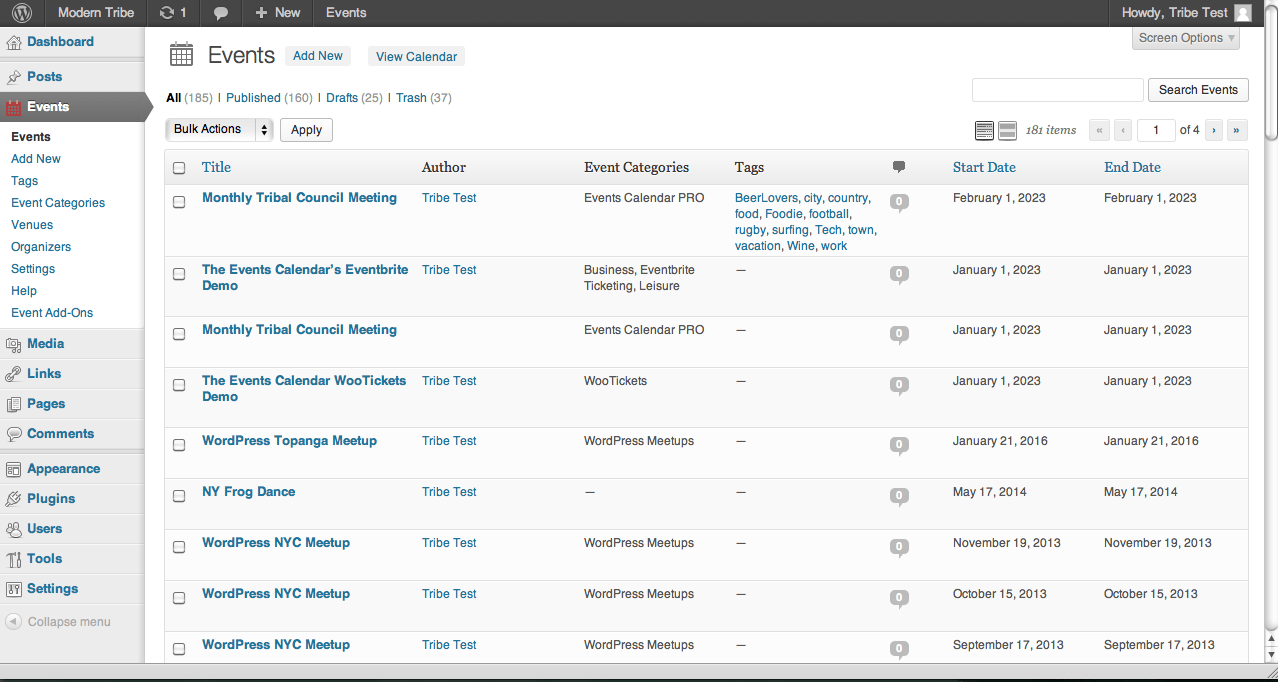Check The Events Calendar WooTickets Demo row
This screenshot has width=1278, height=682.
point(179,385)
